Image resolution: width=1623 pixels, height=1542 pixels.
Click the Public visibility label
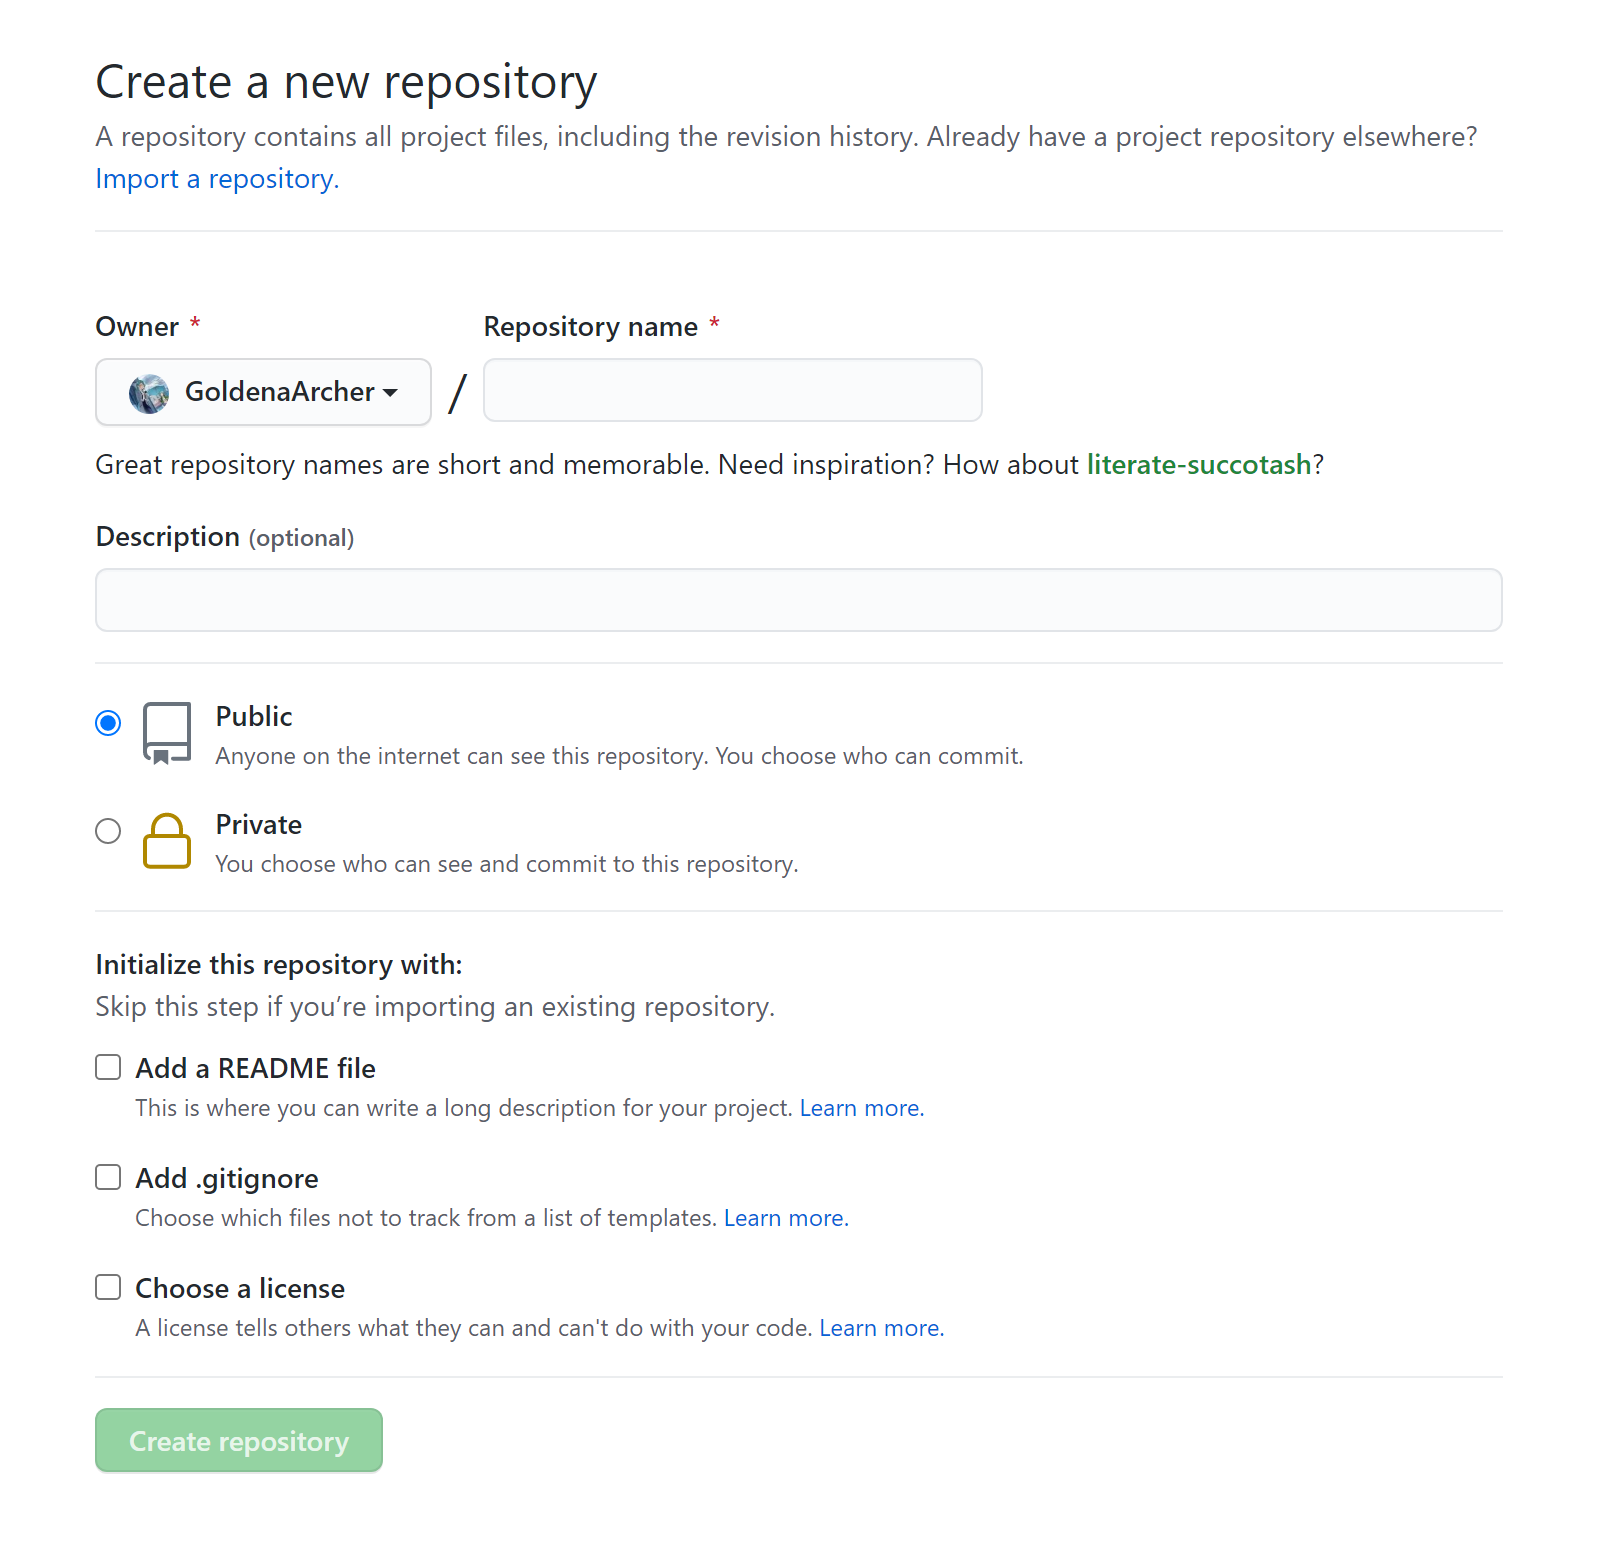coord(254,717)
